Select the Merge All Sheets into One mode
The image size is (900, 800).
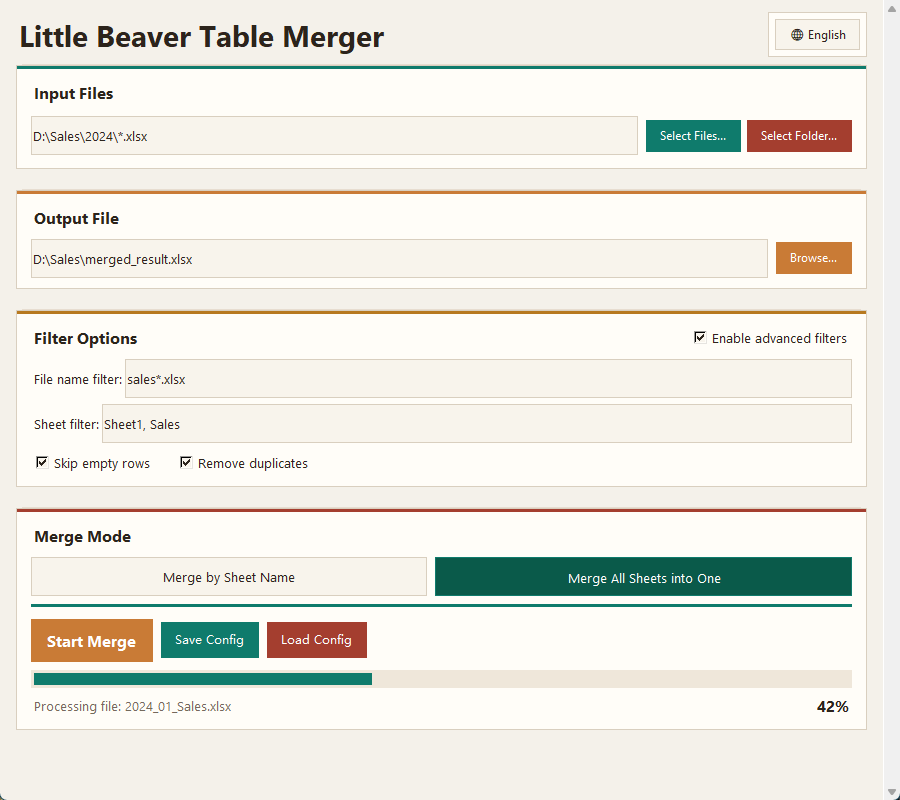pos(643,577)
